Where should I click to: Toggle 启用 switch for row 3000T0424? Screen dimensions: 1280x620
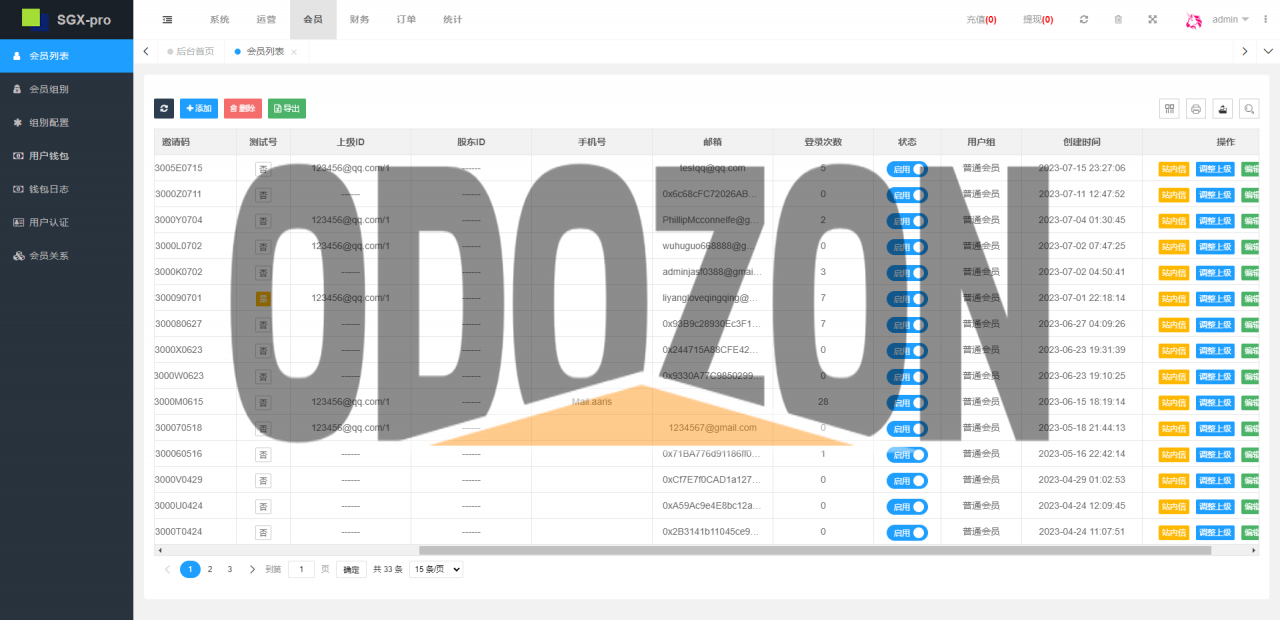click(907, 533)
